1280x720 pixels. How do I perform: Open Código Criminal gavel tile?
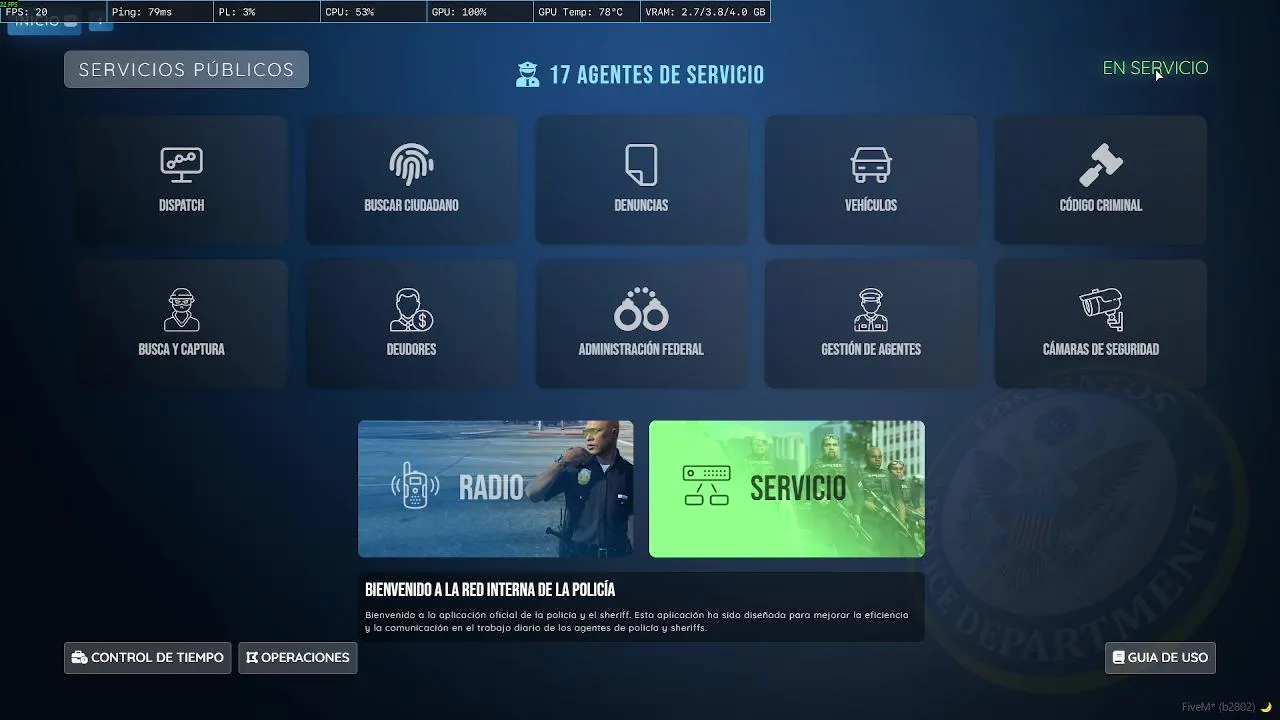(x=1101, y=180)
